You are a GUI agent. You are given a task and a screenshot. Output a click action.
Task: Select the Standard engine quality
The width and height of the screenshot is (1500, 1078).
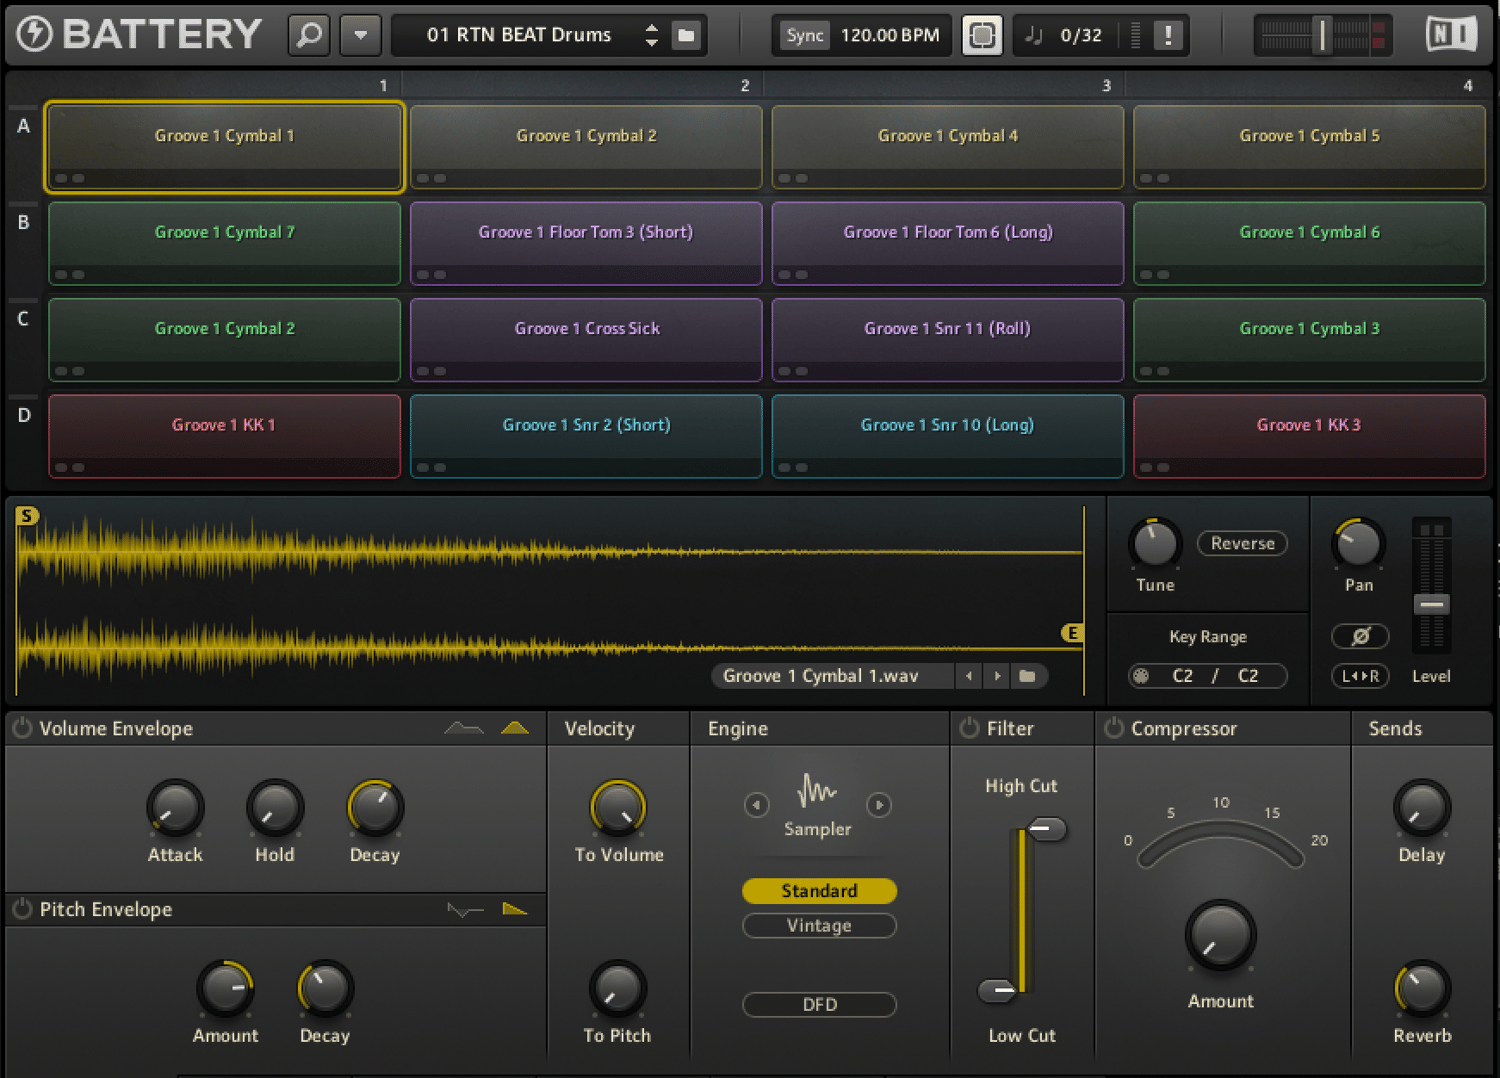(x=819, y=890)
